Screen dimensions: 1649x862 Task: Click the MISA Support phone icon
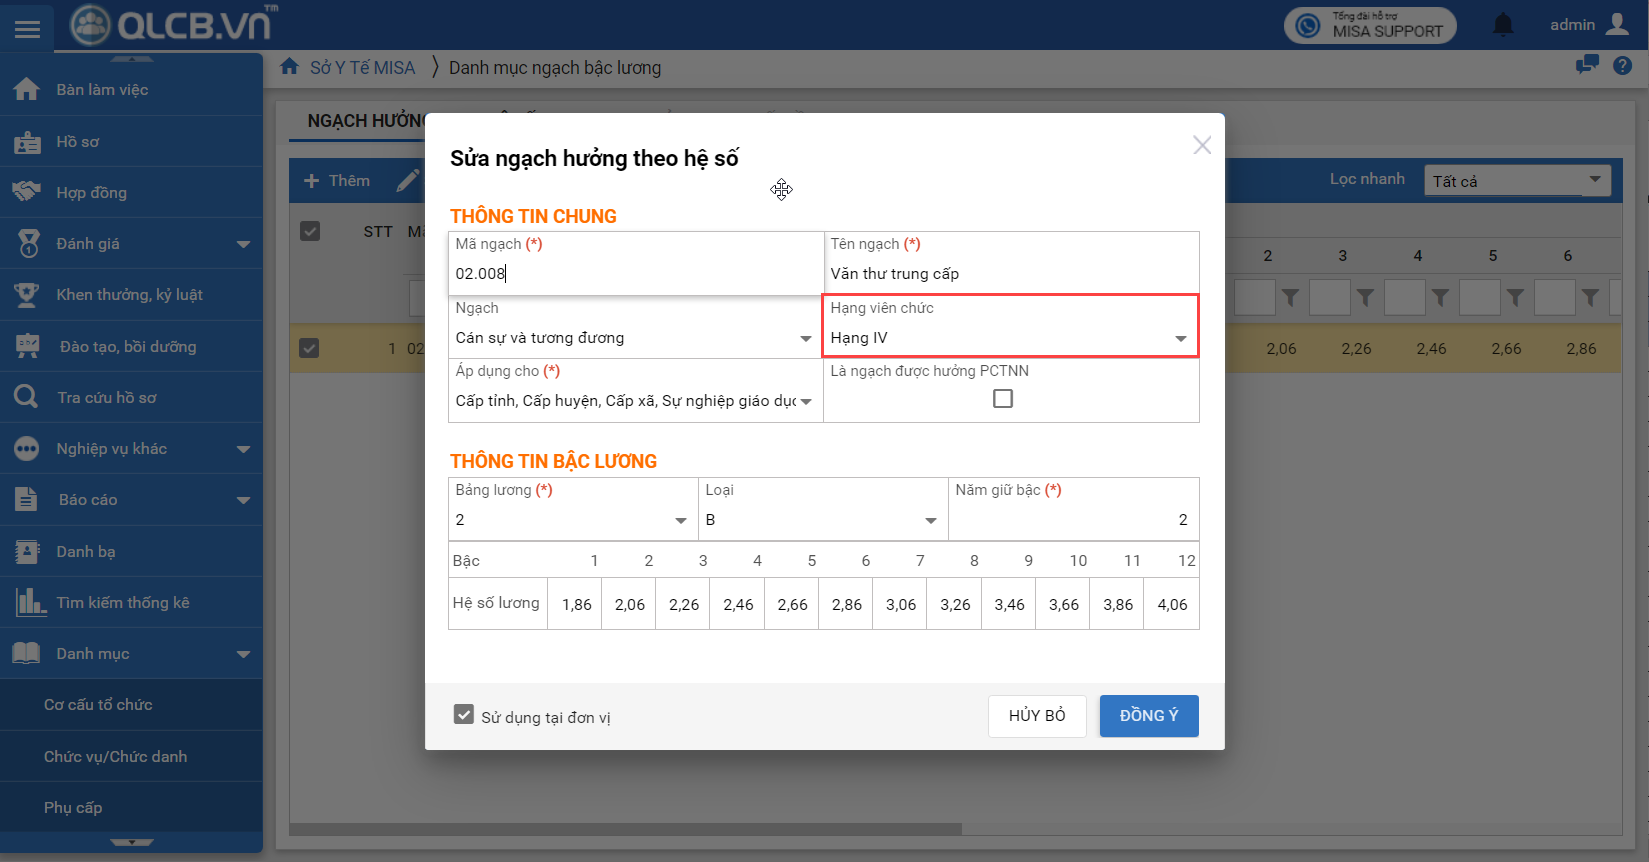point(1308,26)
